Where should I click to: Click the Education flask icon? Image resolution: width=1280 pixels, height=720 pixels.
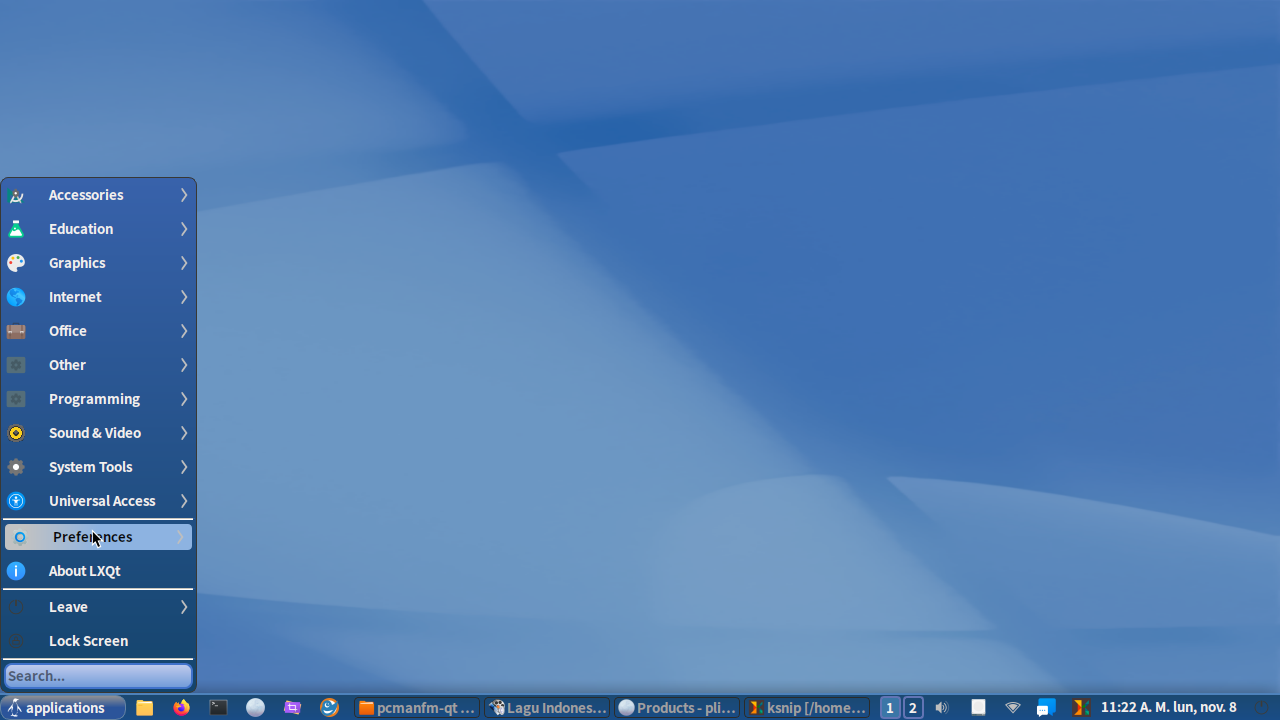coord(16,229)
